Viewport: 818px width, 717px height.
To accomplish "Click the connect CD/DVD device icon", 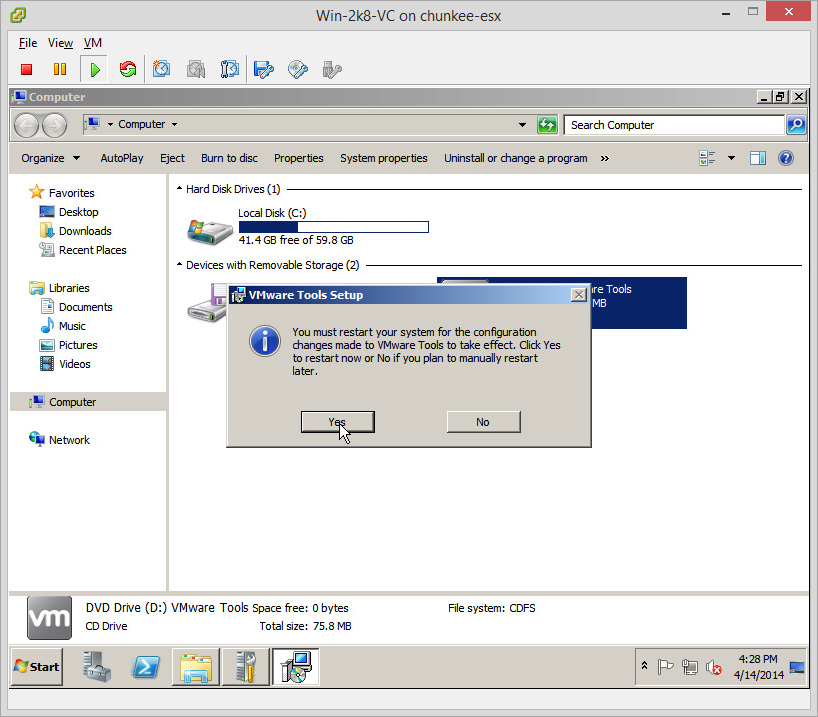I will click(x=297, y=69).
